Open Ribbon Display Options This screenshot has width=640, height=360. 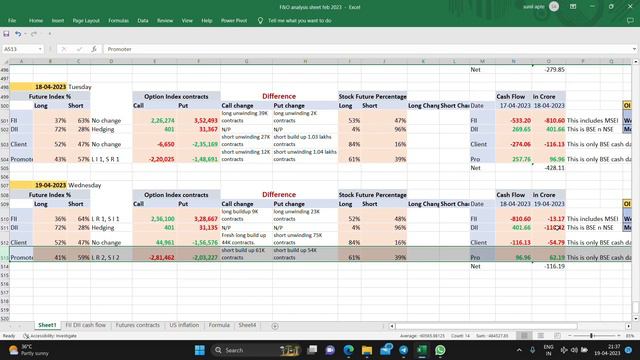point(573,7)
